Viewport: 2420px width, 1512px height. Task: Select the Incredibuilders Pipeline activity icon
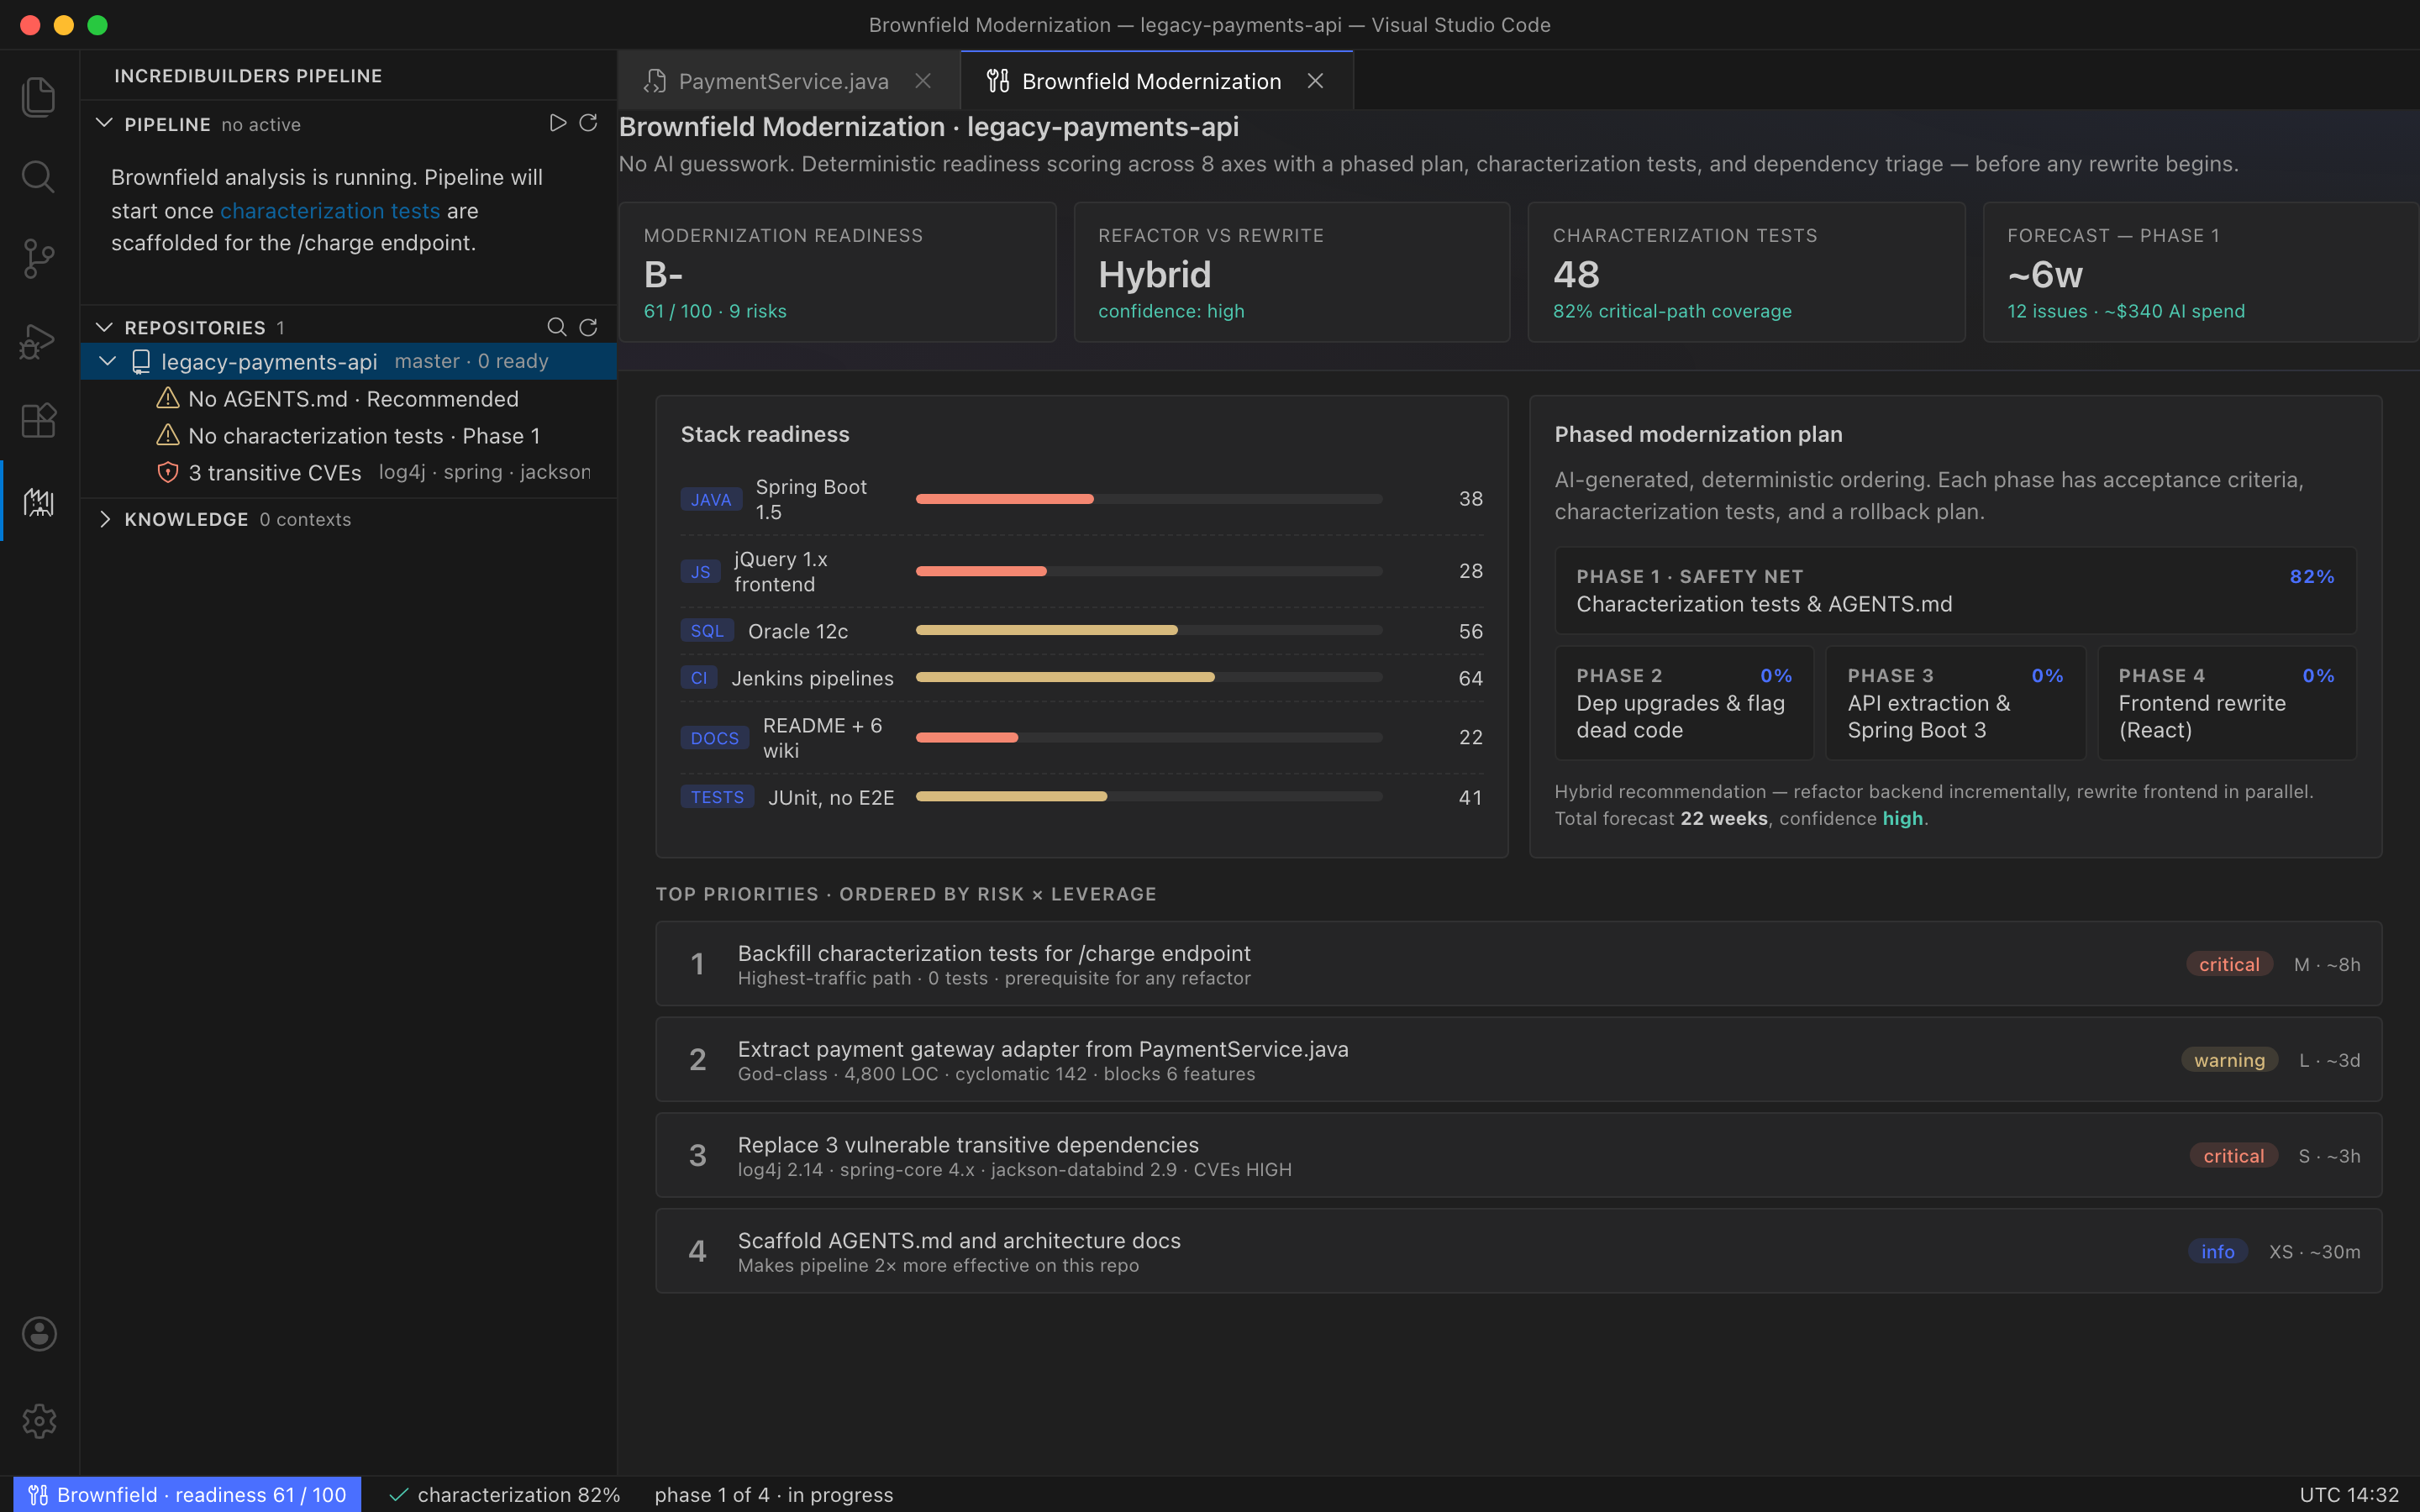click(39, 502)
